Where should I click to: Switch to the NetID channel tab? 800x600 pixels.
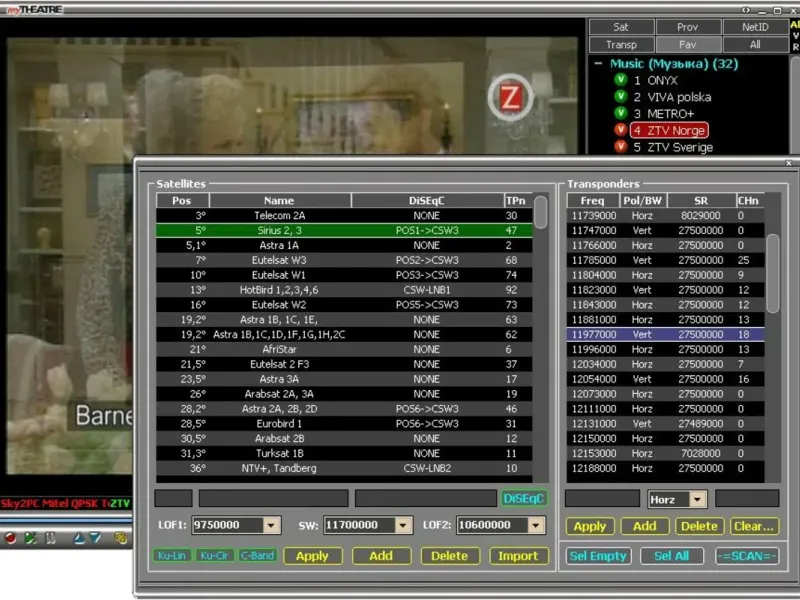point(755,27)
